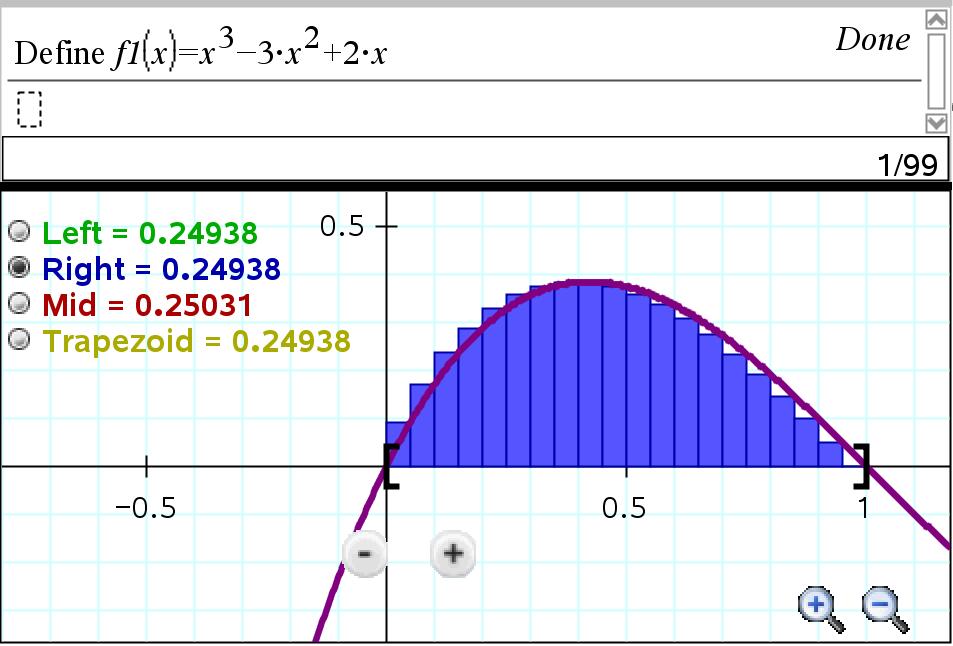This screenshot has height=646, width=953.
Task: Click the calculator pane scrollbar track
Action: point(936,70)
